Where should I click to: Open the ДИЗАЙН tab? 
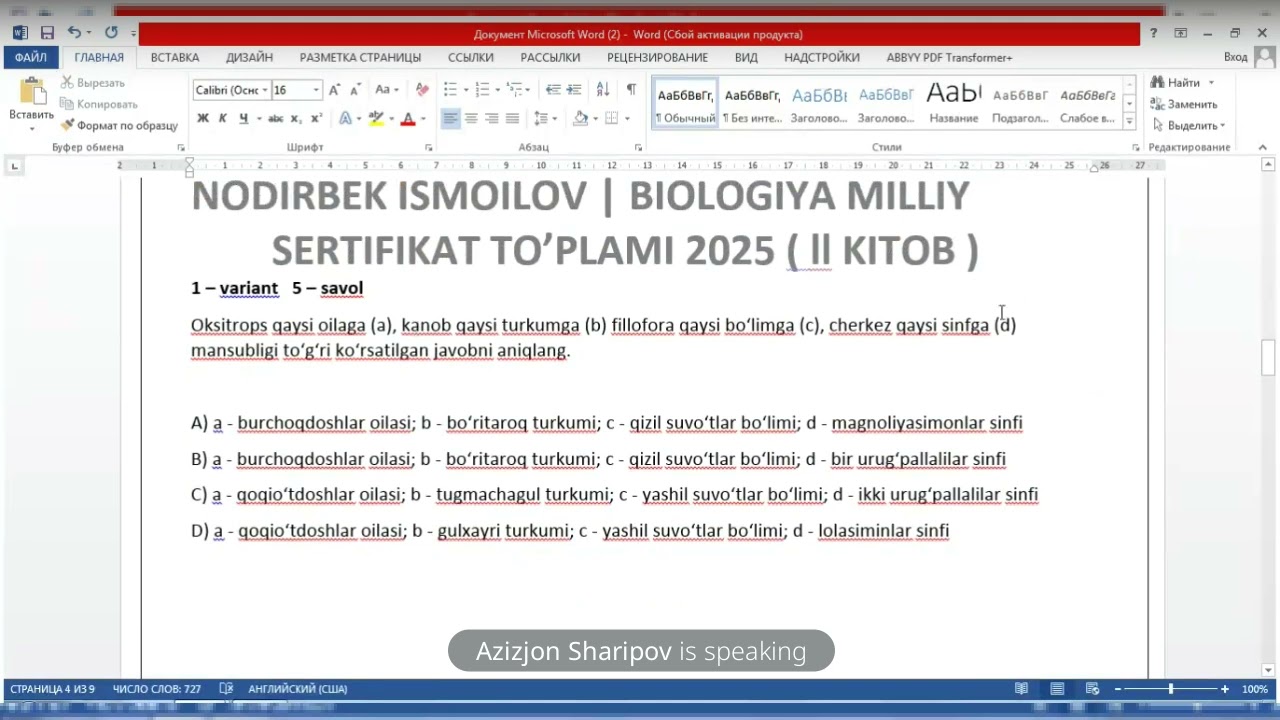[249, 57]
